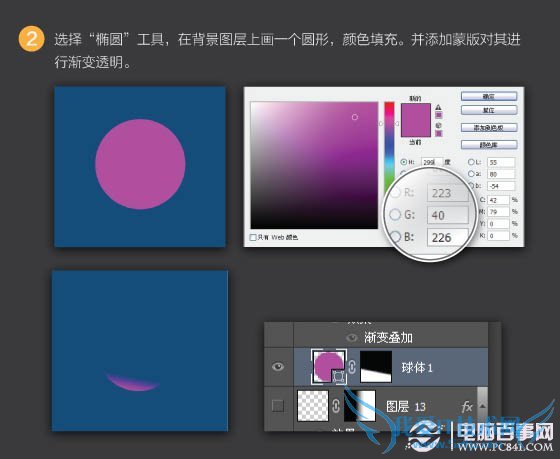Click the small web-safe swatch under the cube icon

click(439, 133)
